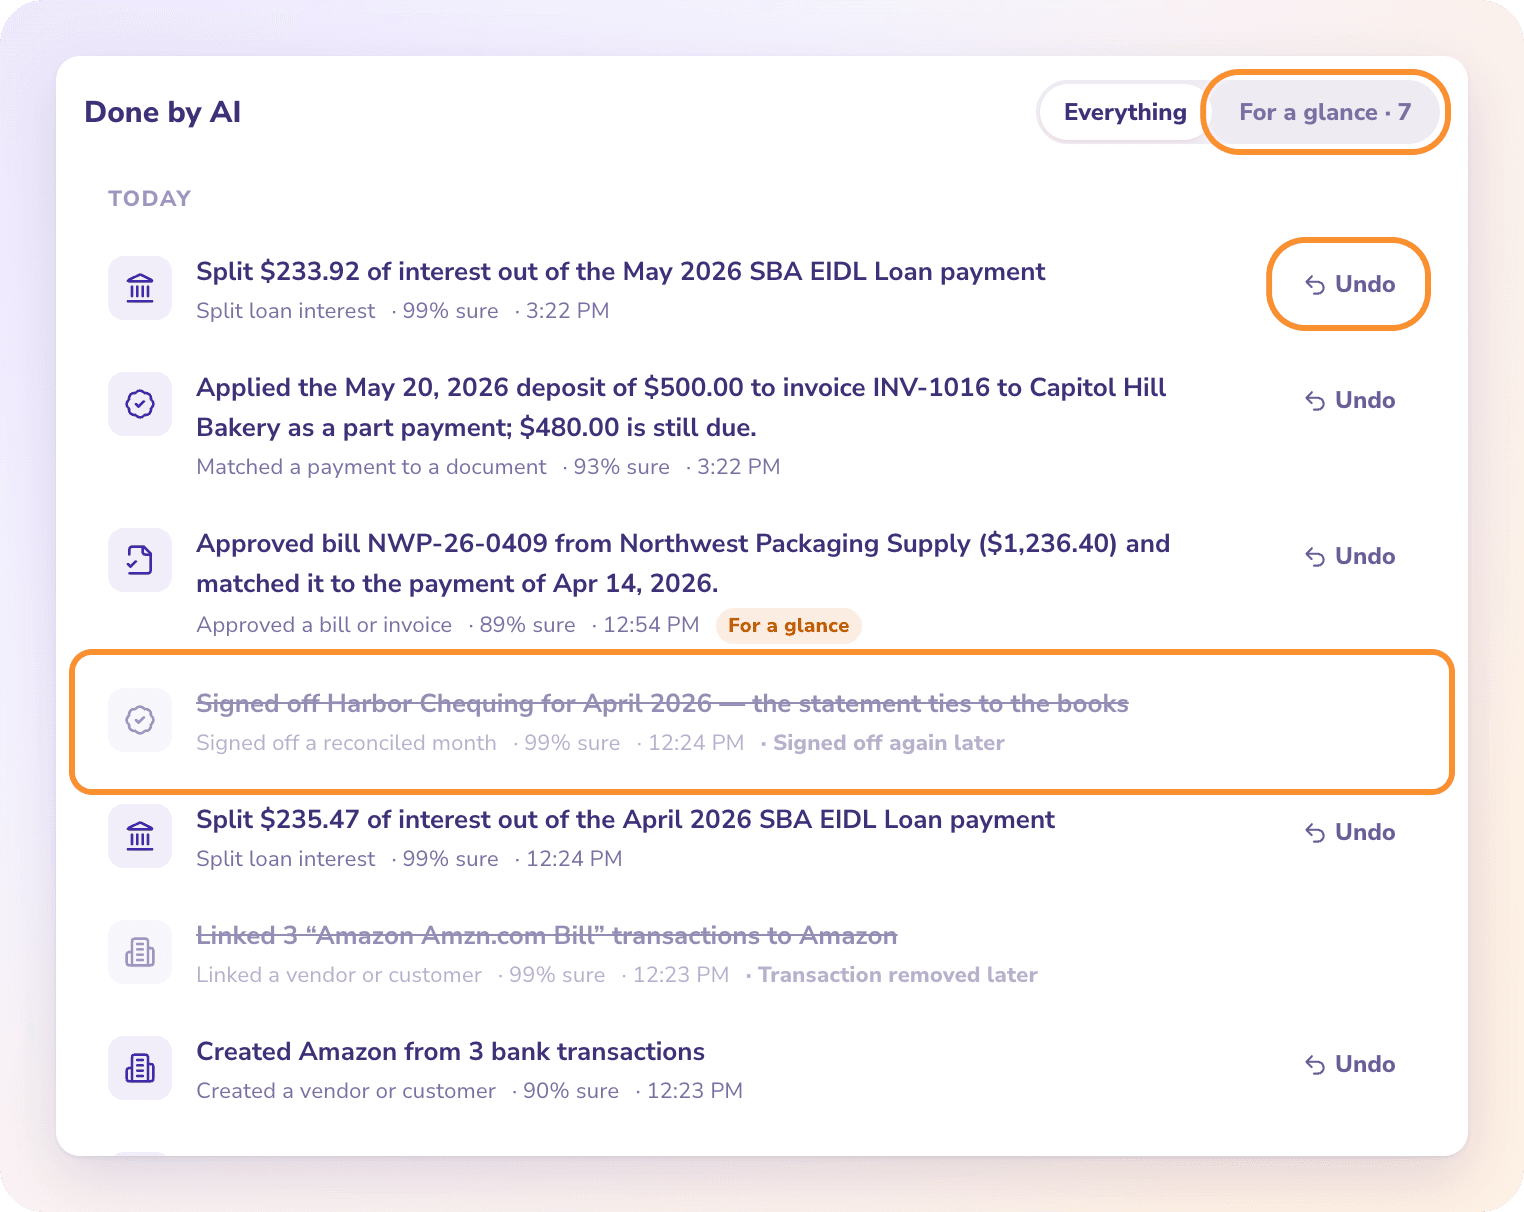The image size is (1524, 1212).
Task: Click faded building icon for linked Amazon transactions
Action: 140,952
